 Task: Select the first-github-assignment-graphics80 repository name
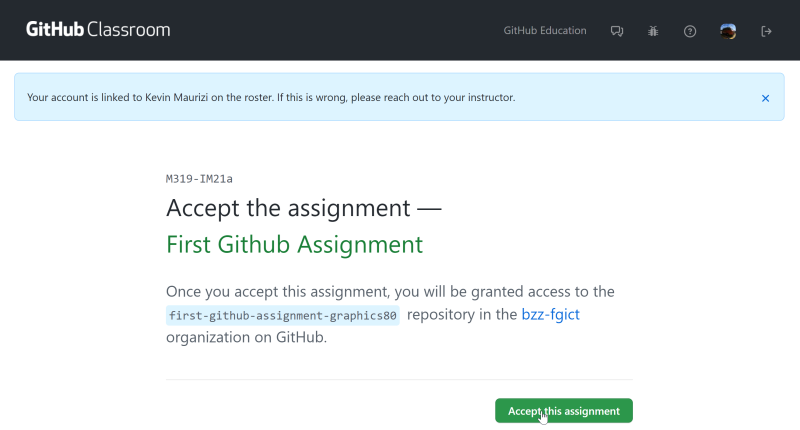(283, 315)
